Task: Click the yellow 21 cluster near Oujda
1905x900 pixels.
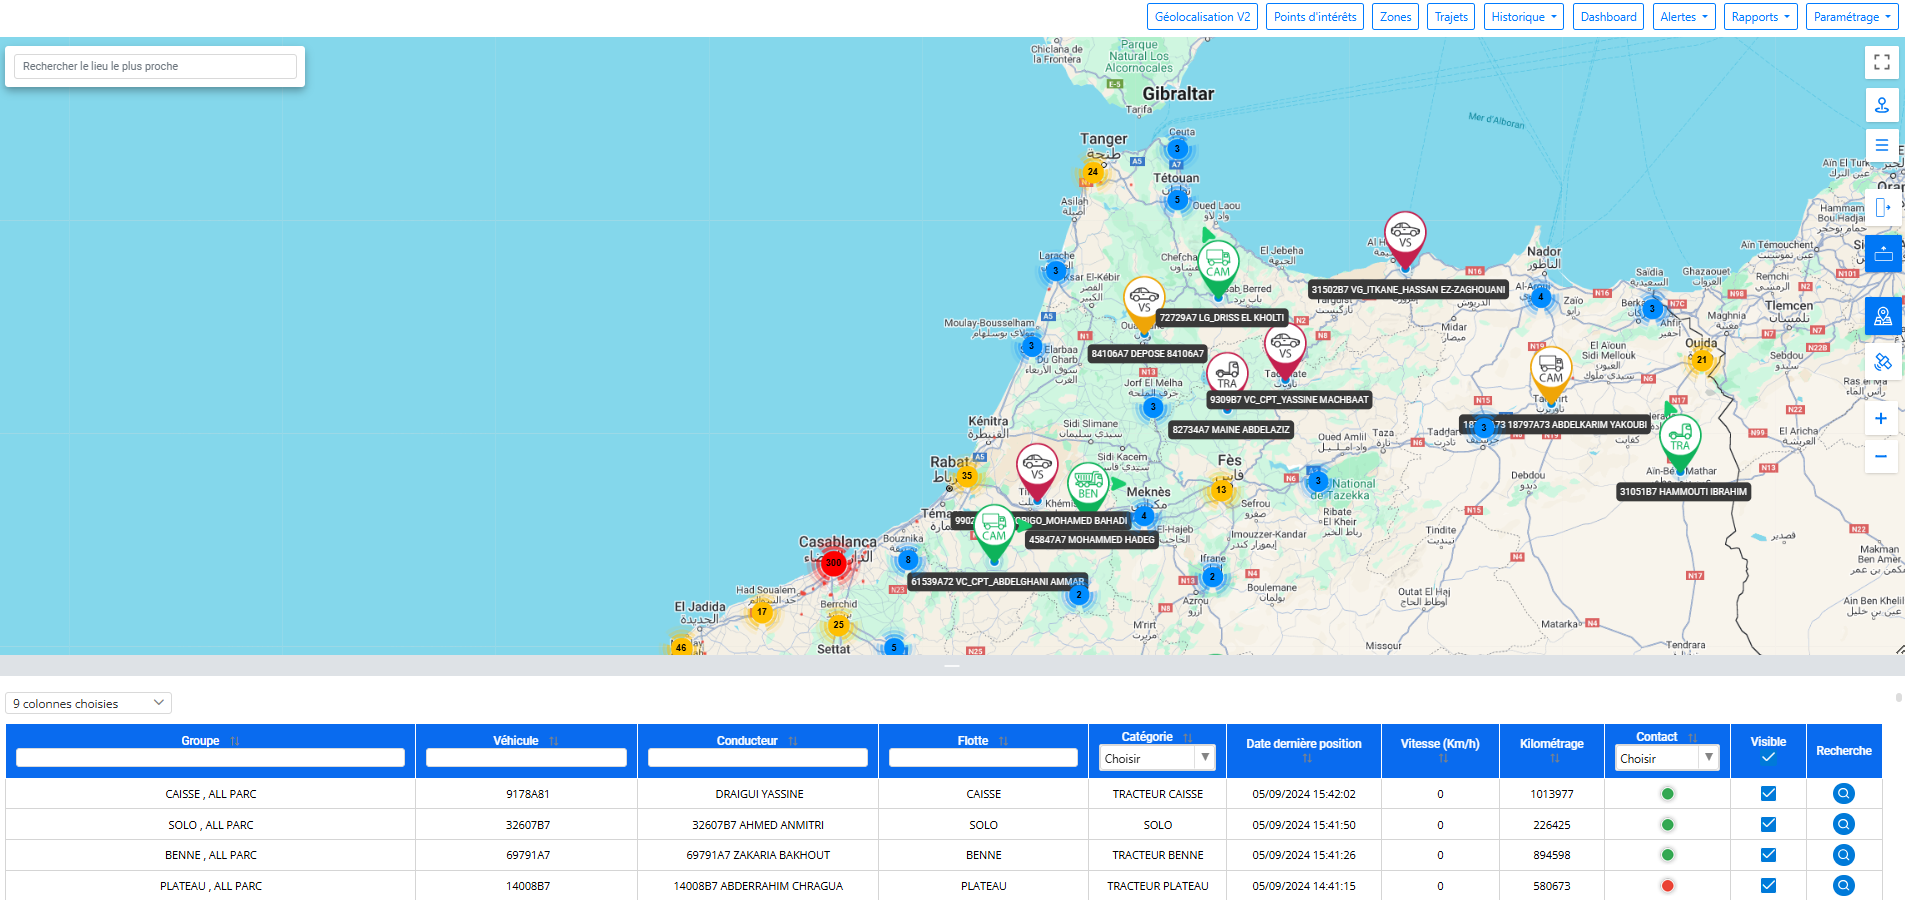Action: tap(1702, 360)
